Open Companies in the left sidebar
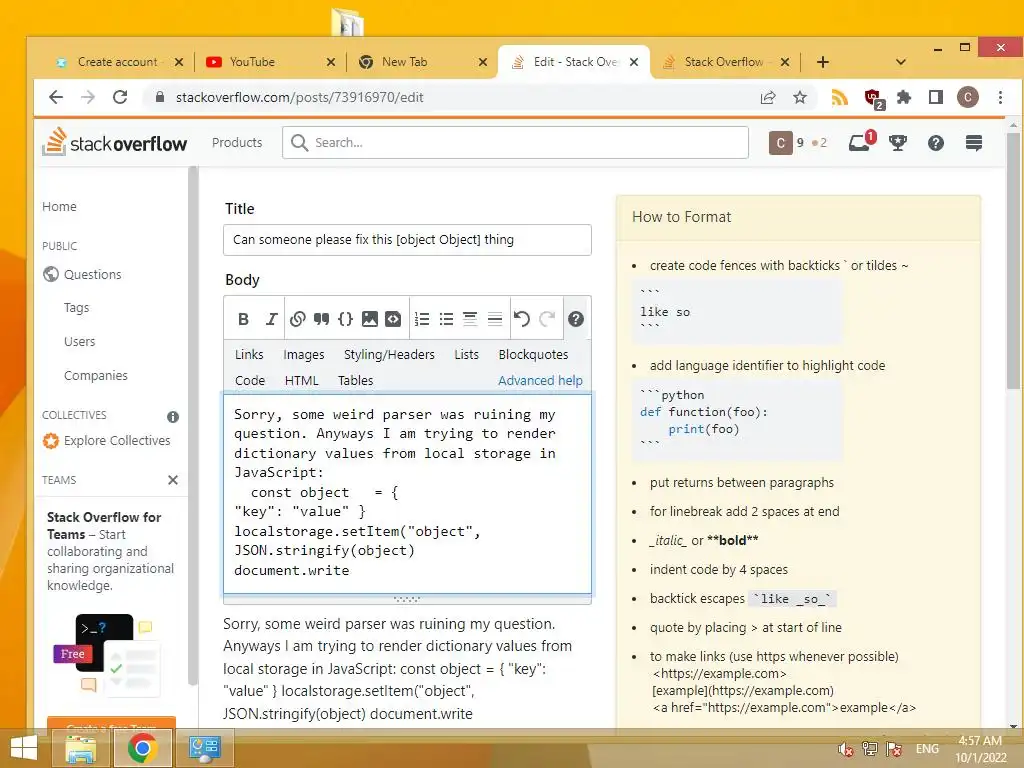The image size is (1024, 768). 95,376
